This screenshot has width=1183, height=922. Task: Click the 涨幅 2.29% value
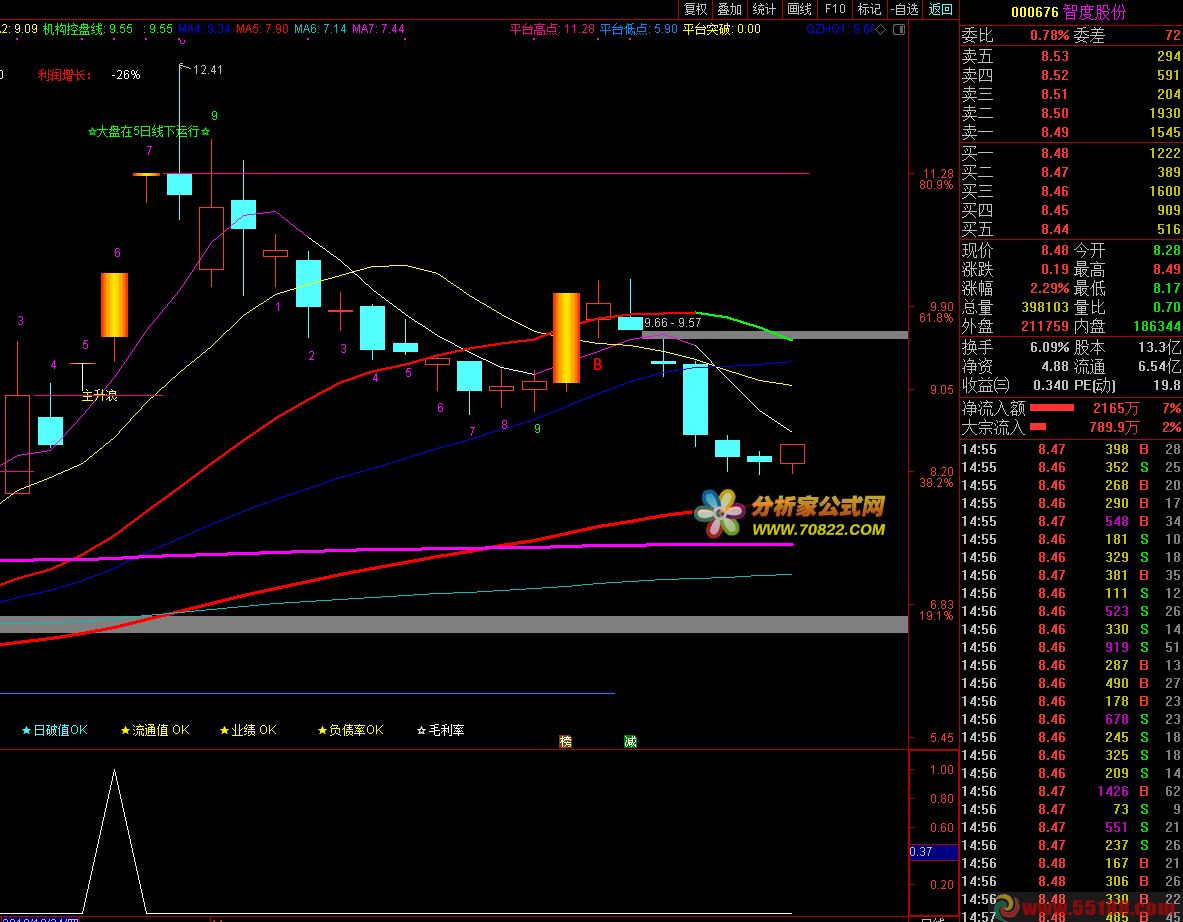(x=1049, y=288)
